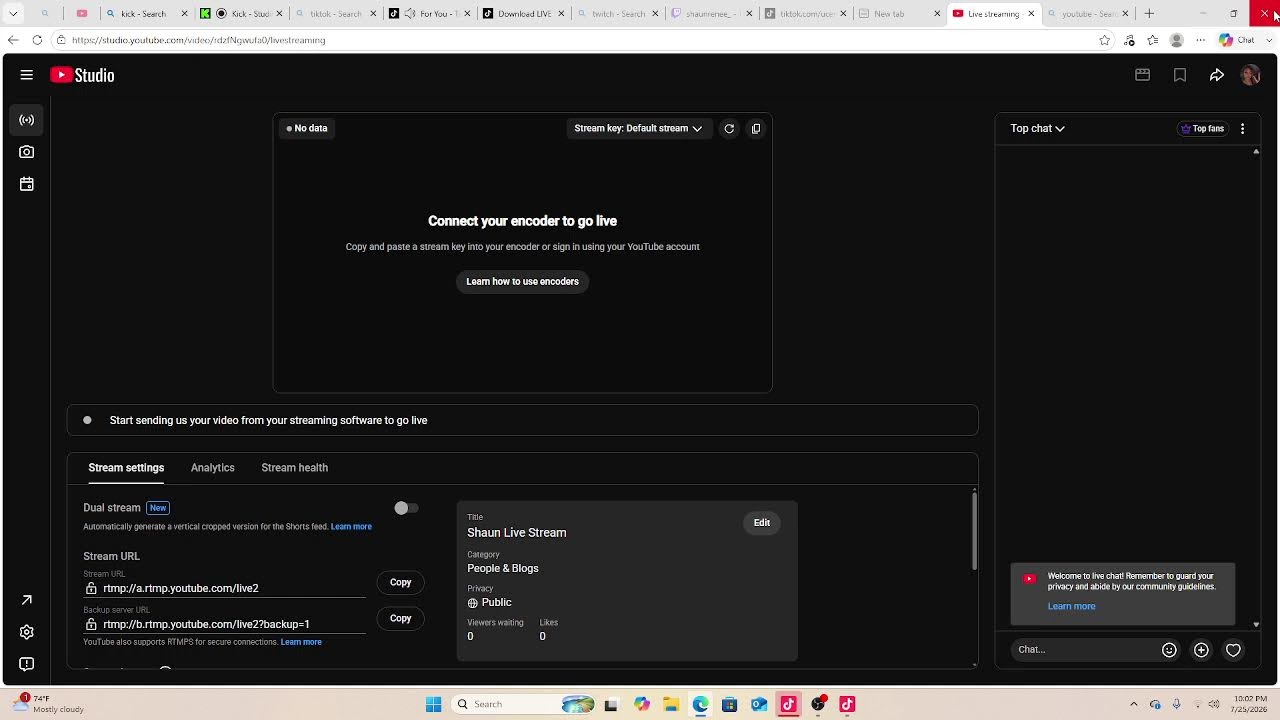Viewport: 1280px width, 720px height.
Task: Send a heart reaction in chat
Action: coord(1233,650)
